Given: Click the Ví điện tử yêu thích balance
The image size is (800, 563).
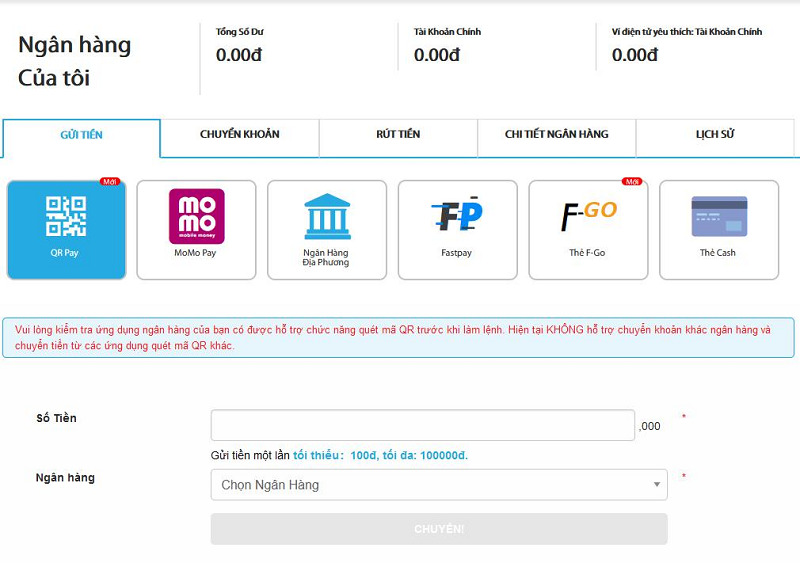Looking at the screenshot, I should [635, 55].
